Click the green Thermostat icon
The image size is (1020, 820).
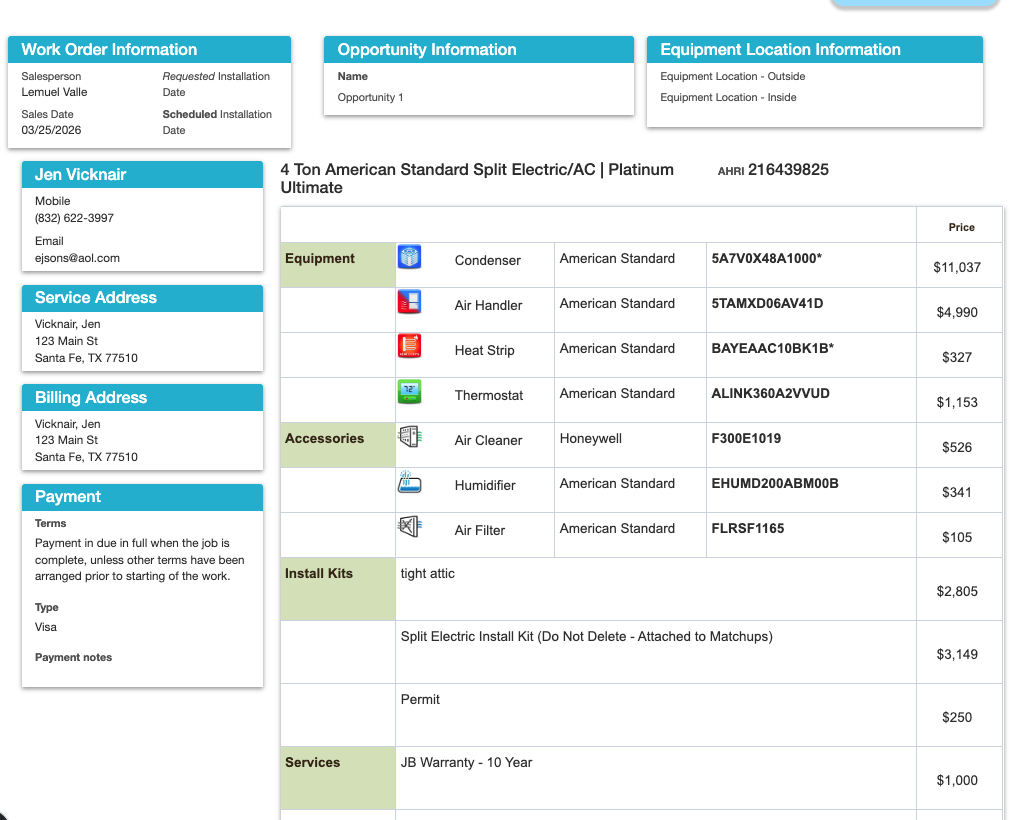pos(410,392)
